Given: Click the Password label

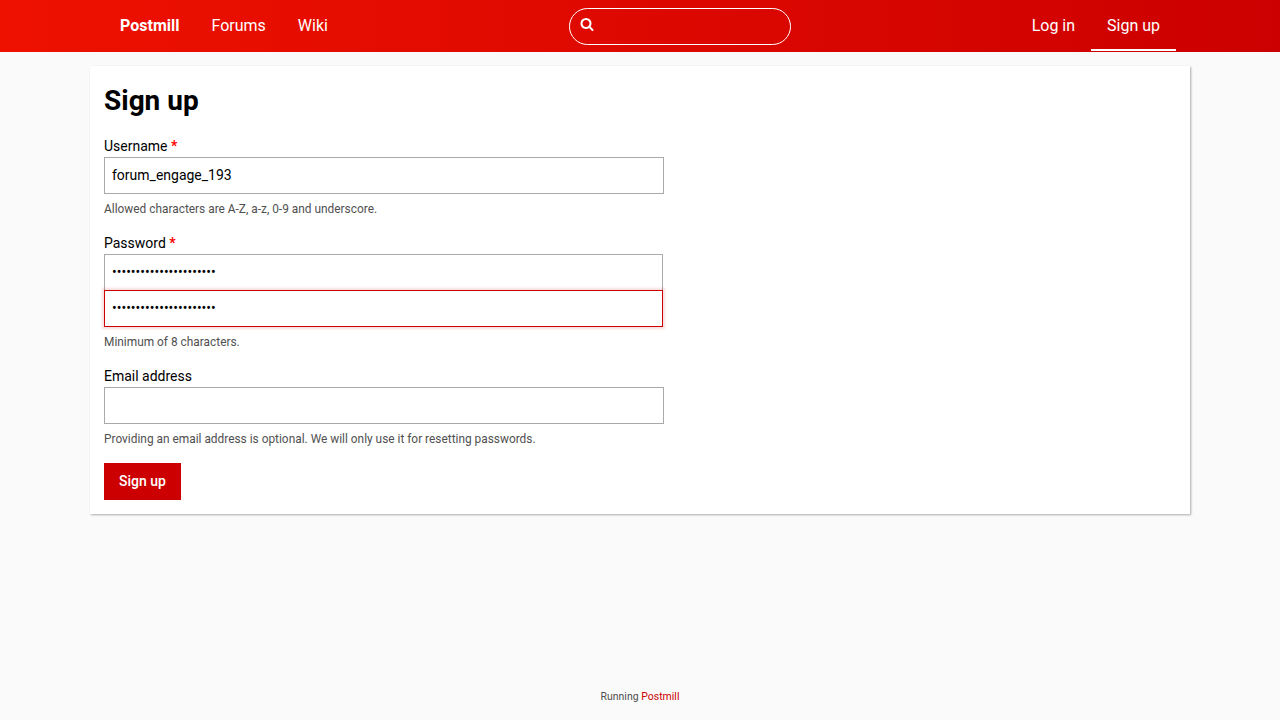Looking at the screenshot, I should pyautogui.click(x=135, y=243).
